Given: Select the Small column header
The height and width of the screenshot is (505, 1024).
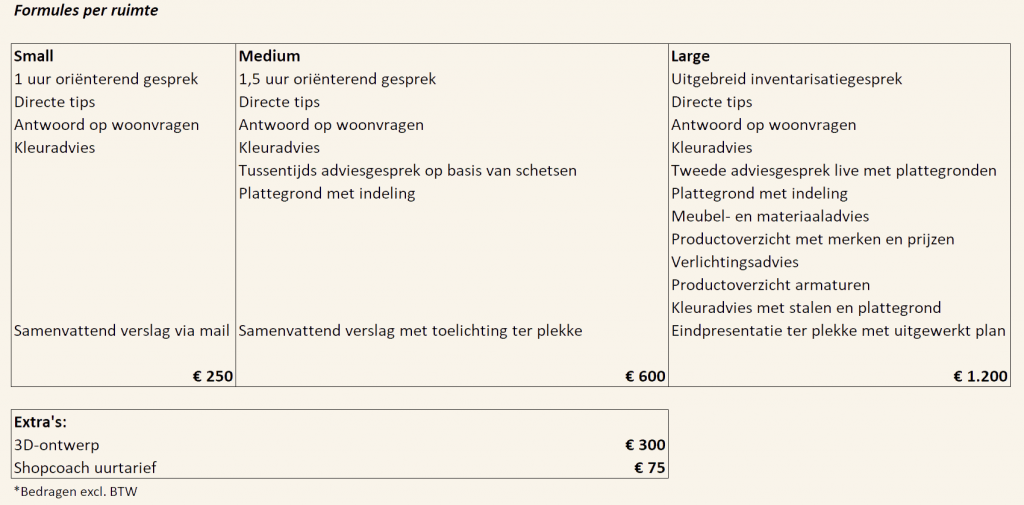Looking at the screenshot, I should [34, 56].
